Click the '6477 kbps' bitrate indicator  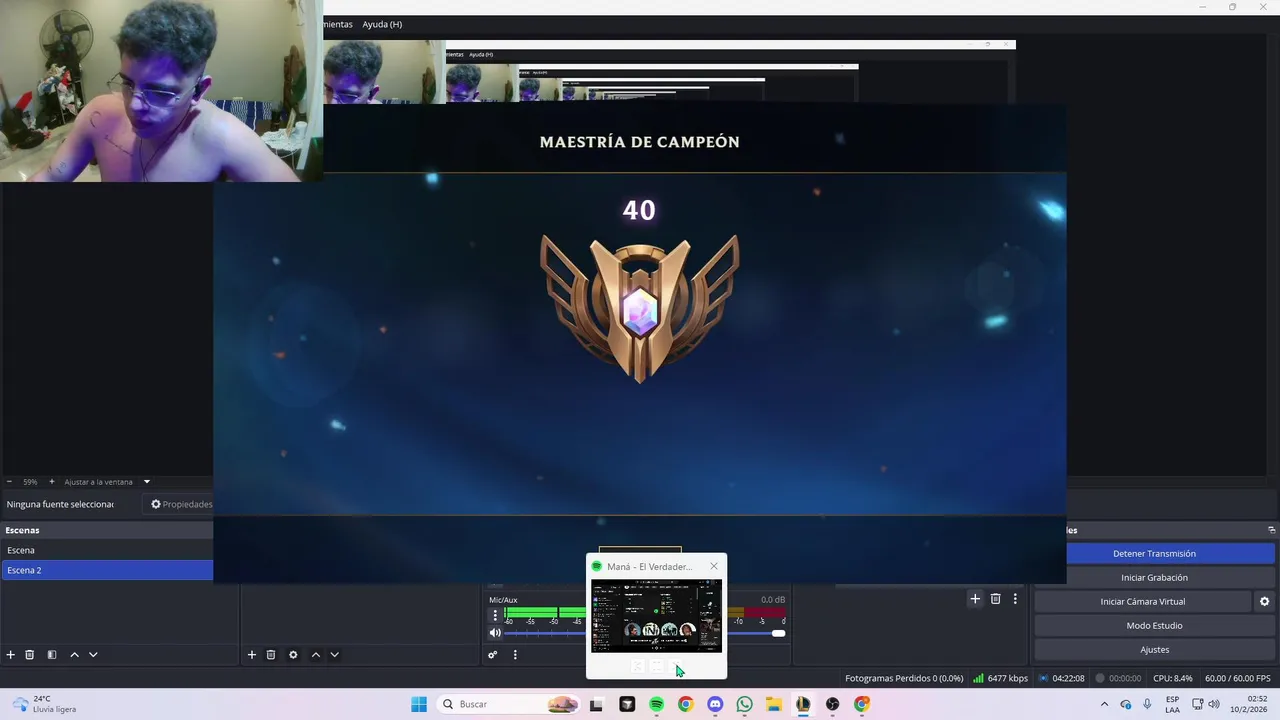[x=1000, y=678]
